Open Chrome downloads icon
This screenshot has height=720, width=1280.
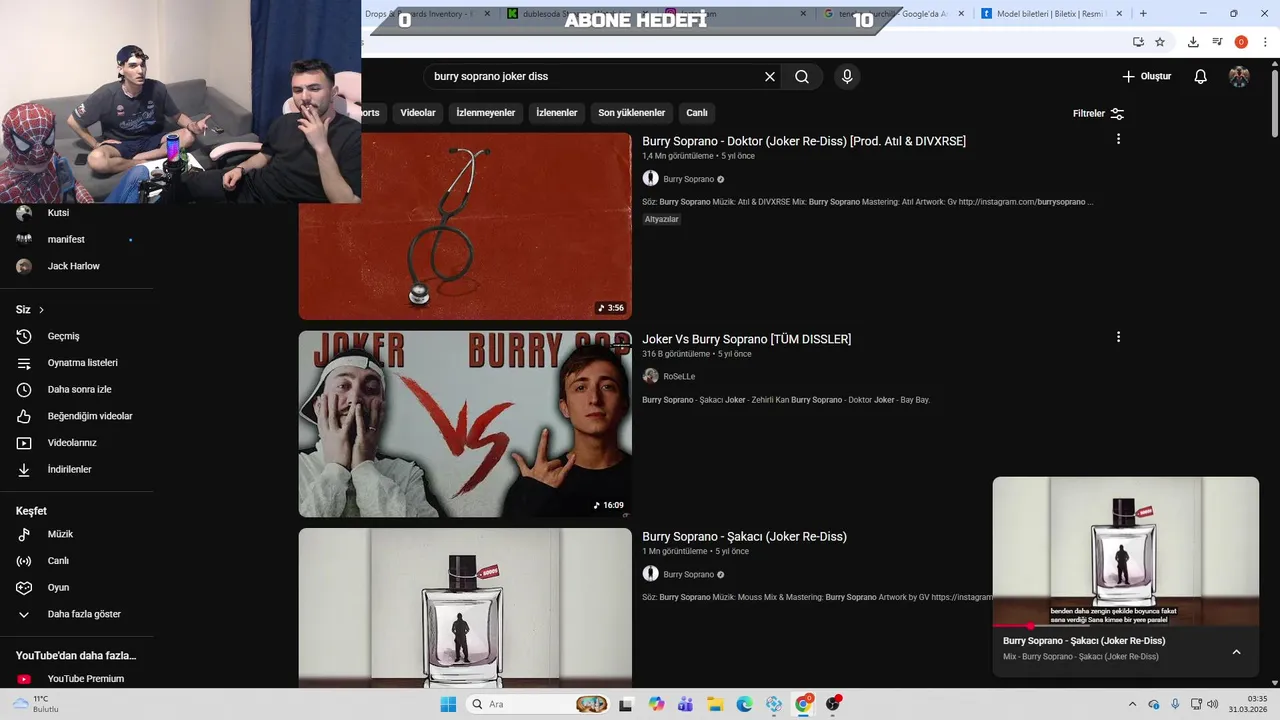[1193, 42]
